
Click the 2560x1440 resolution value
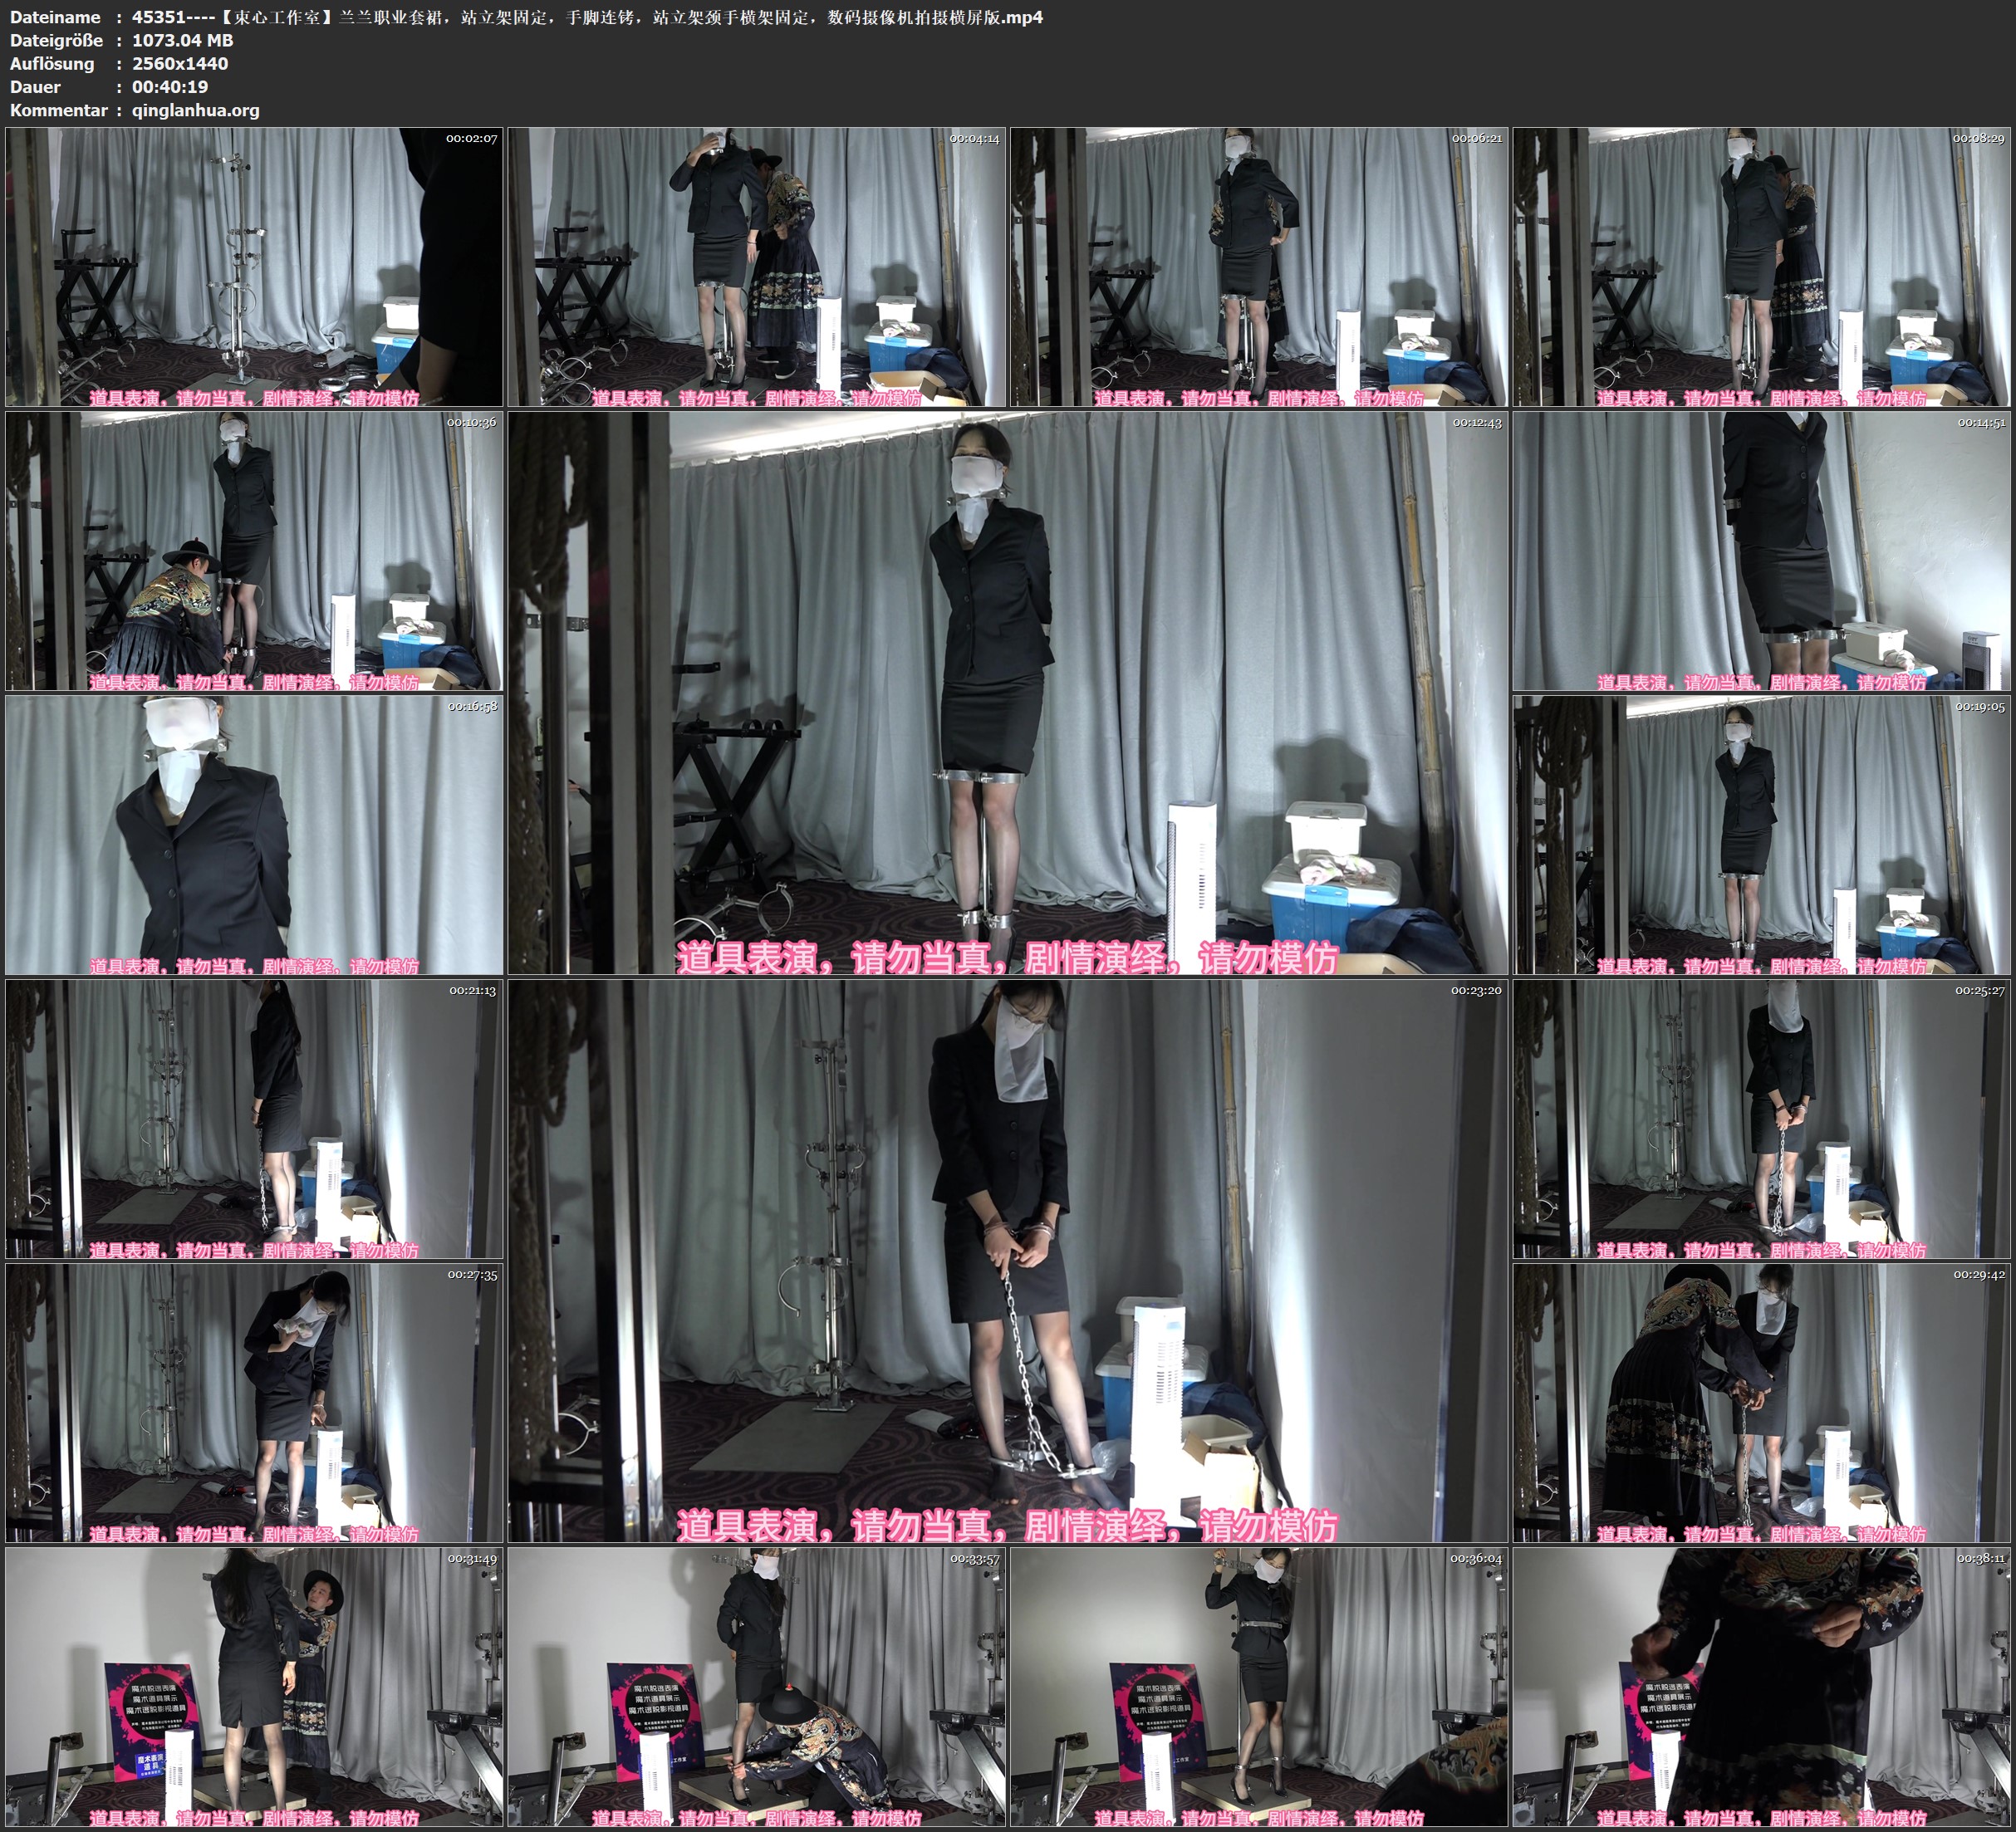coord(180,63)
